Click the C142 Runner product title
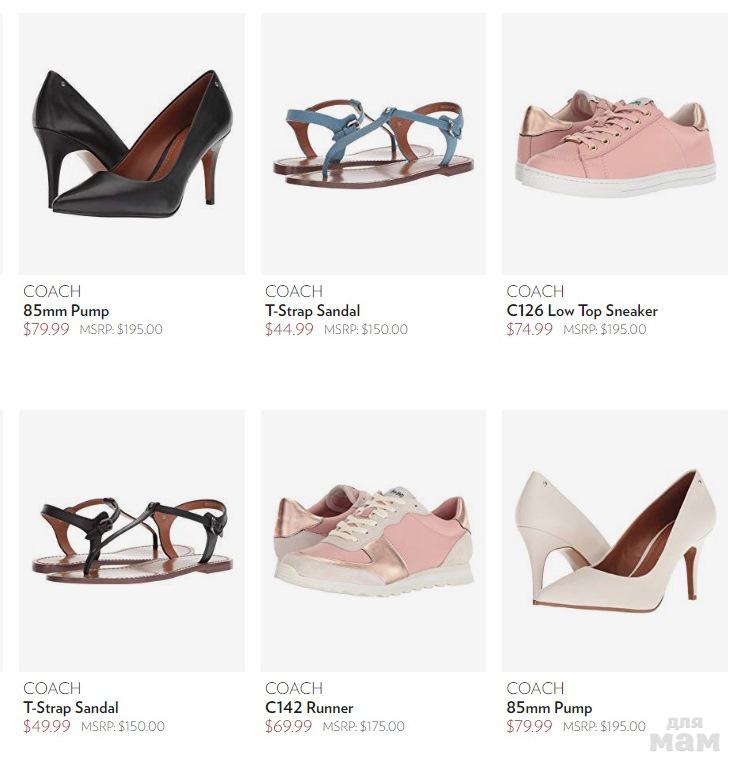The width and height of the screenshot is (735, 766). [309, 708]
